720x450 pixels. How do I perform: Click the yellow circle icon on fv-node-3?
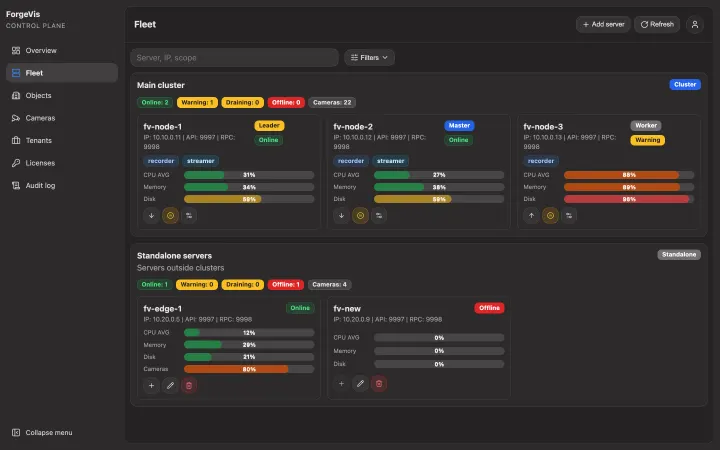coord(551,215)
